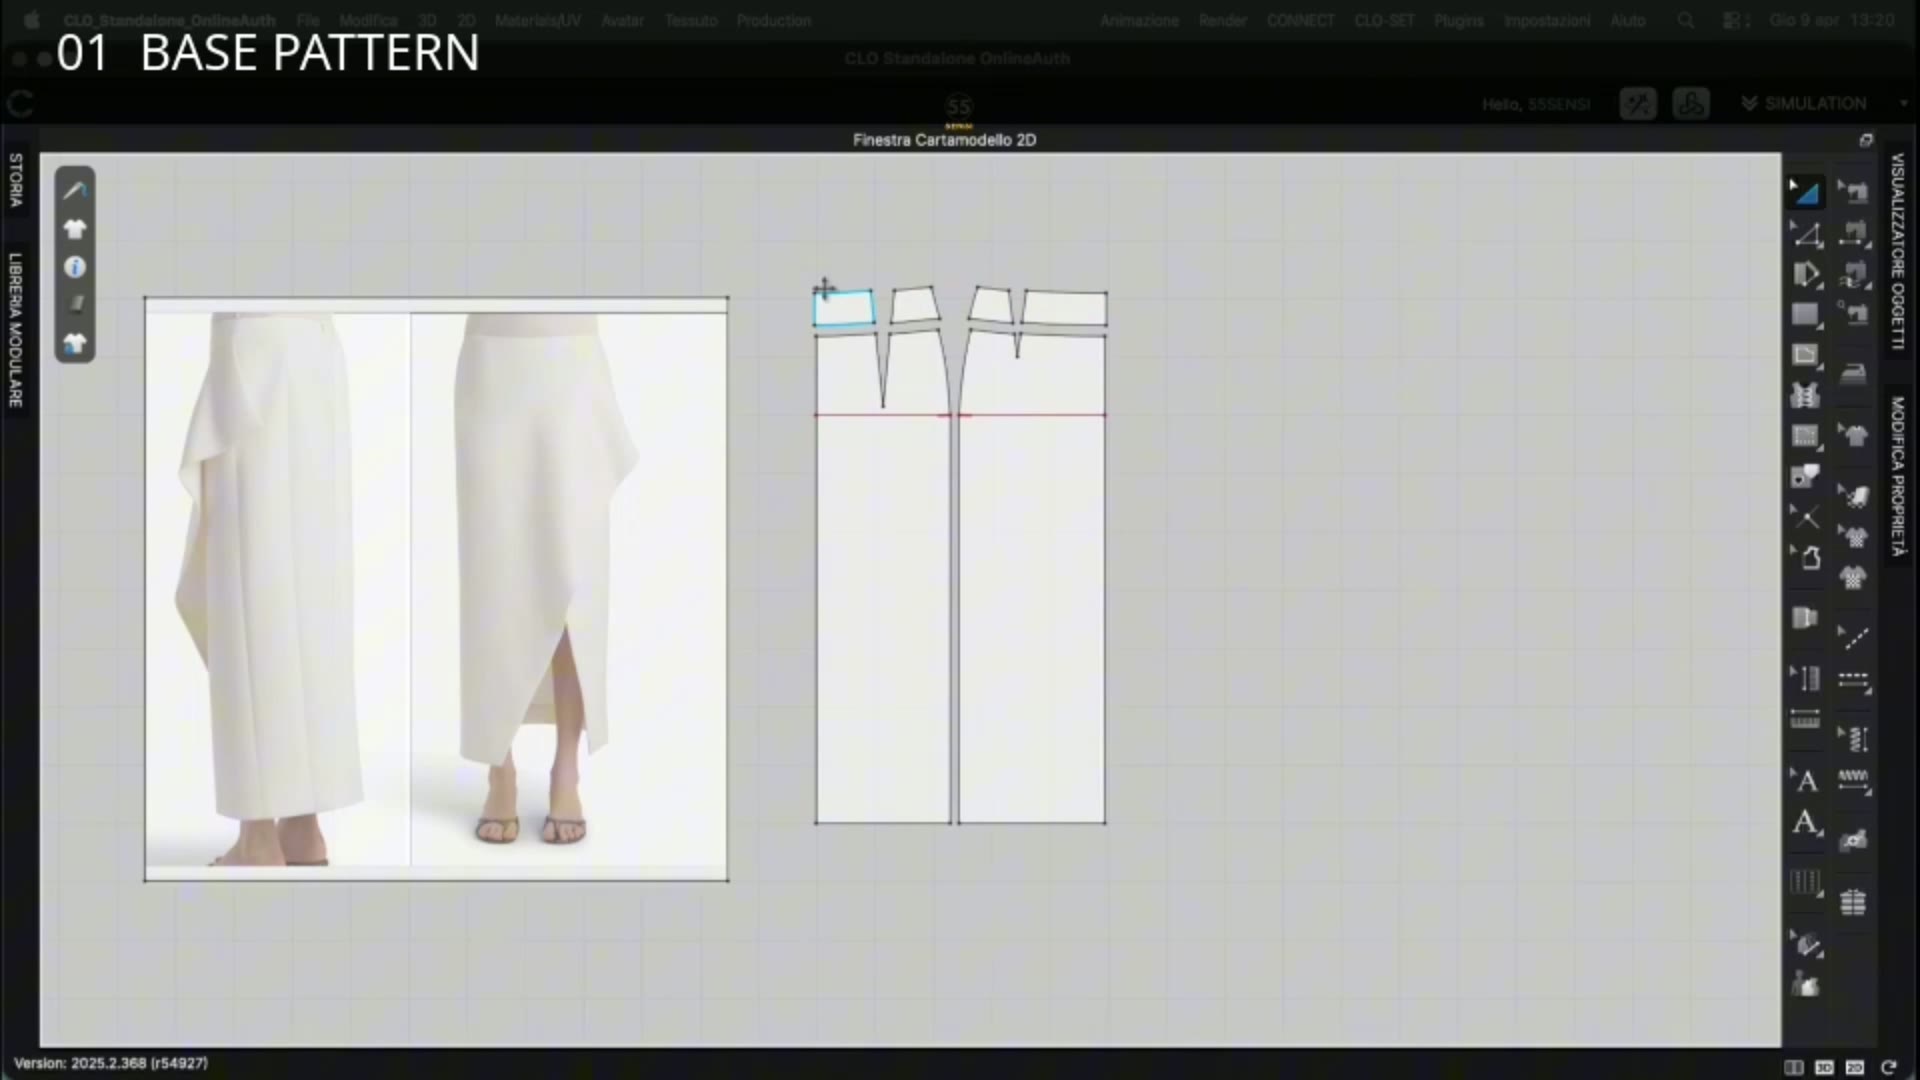Click the stacked fabric layer icon

[x=75, y=305]
